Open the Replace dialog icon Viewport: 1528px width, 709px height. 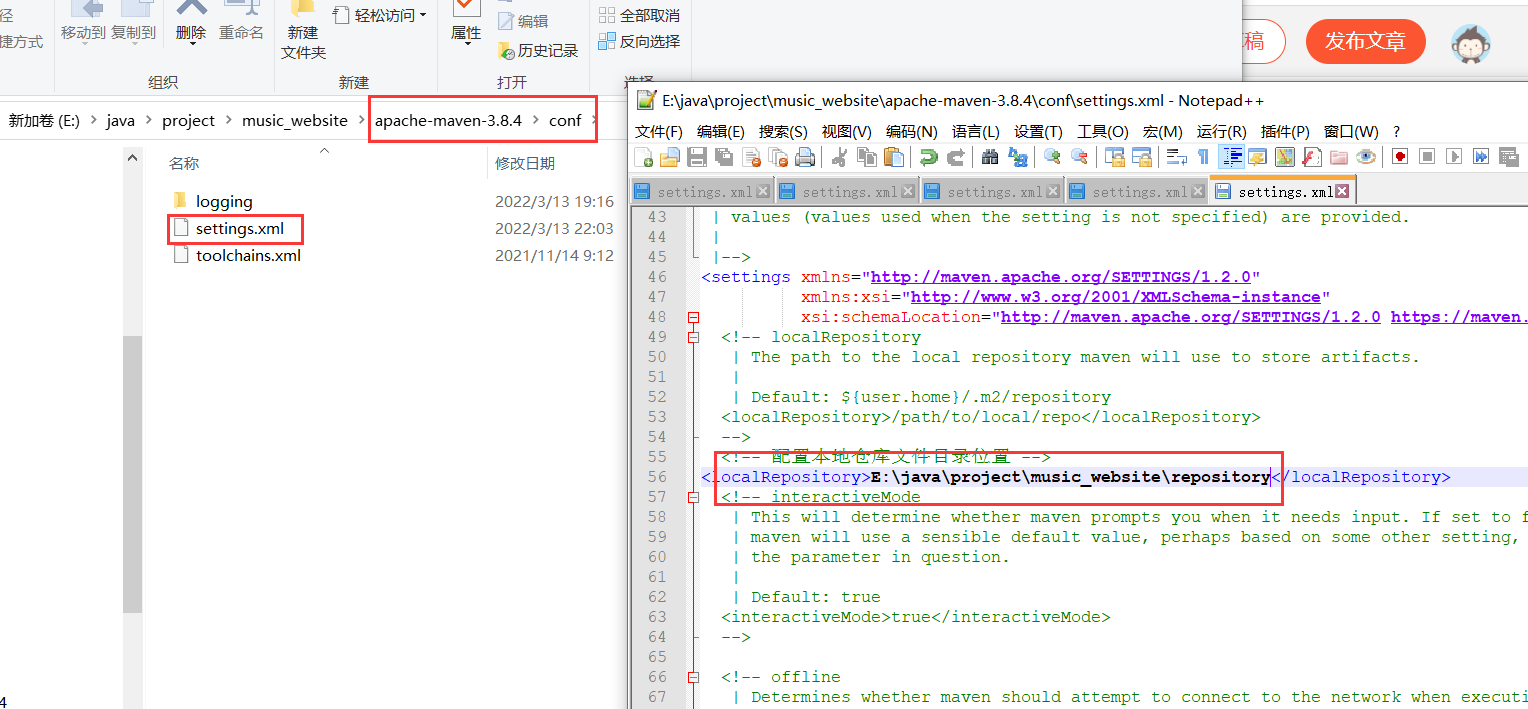coord(1018,157)
